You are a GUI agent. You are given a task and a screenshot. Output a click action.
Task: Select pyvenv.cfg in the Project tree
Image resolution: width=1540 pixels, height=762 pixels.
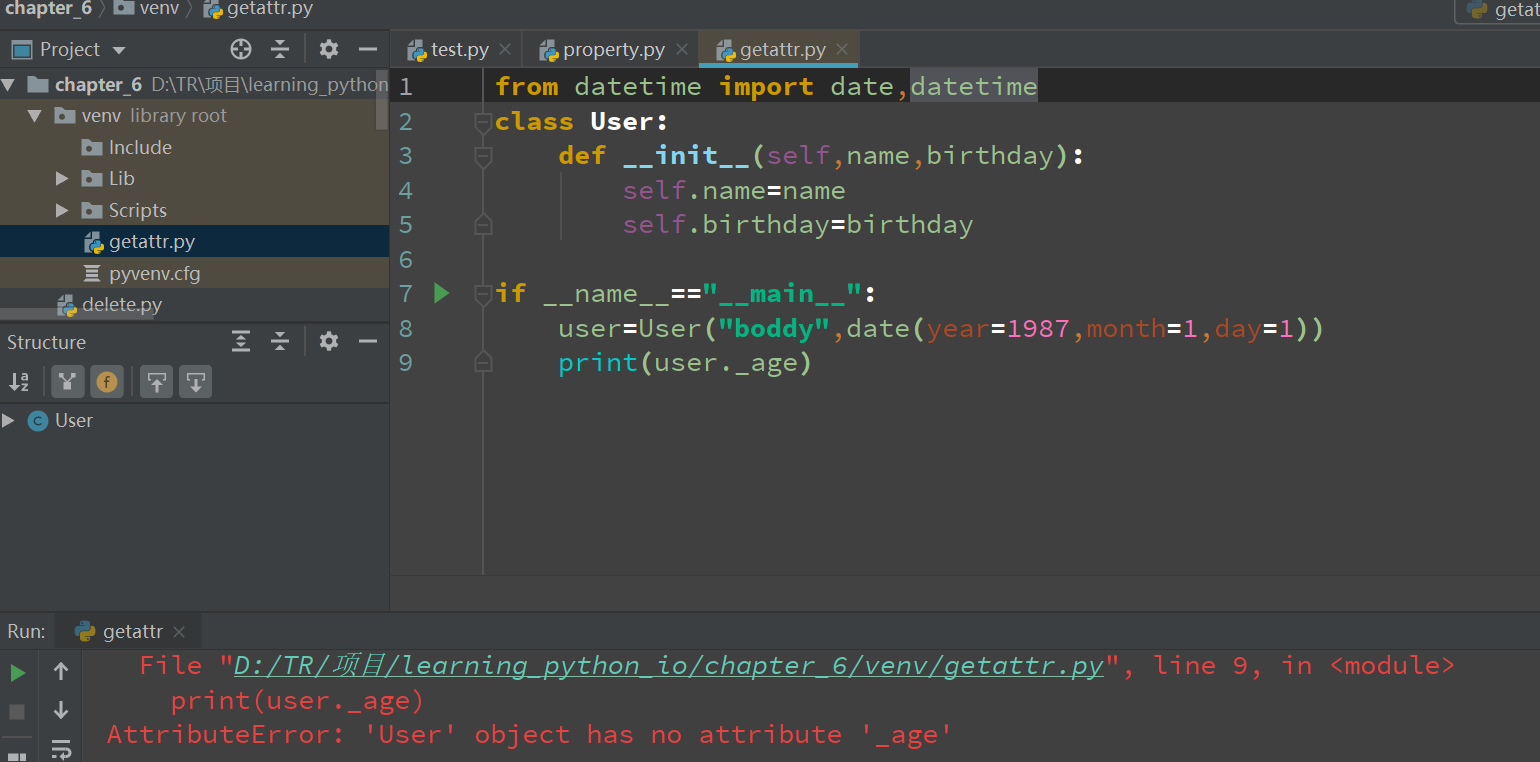(194, 274)
